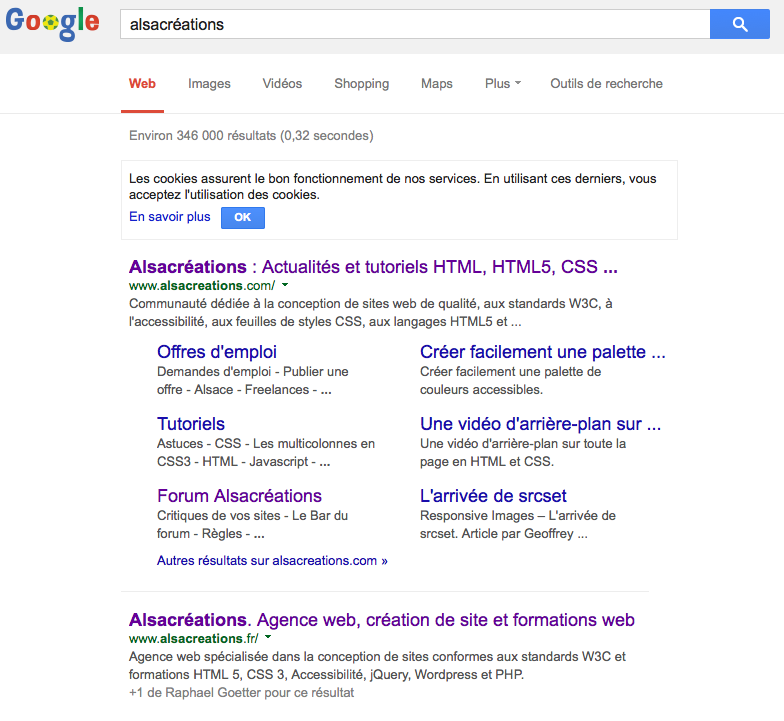Click the +1 de Raphael Goetter text
Screen dimensions: 784x721
point(241,692)
